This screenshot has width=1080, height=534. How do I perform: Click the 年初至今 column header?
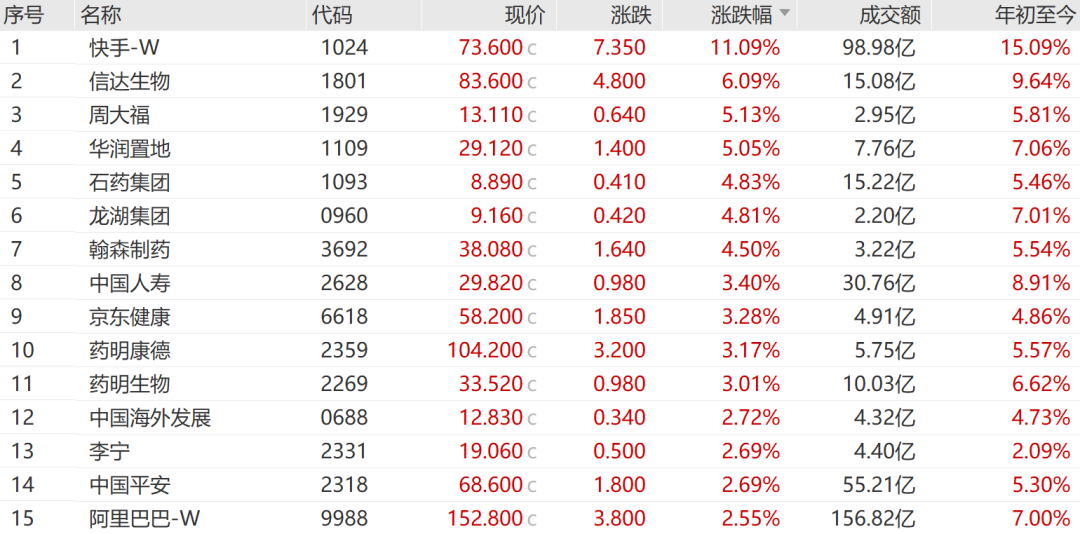pos(1032,15)
